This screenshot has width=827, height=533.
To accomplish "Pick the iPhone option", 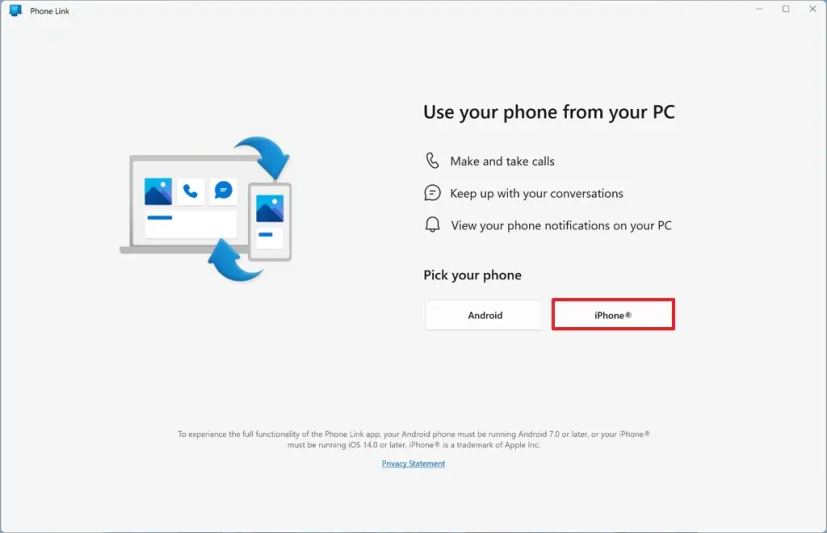I will [613, 315].
